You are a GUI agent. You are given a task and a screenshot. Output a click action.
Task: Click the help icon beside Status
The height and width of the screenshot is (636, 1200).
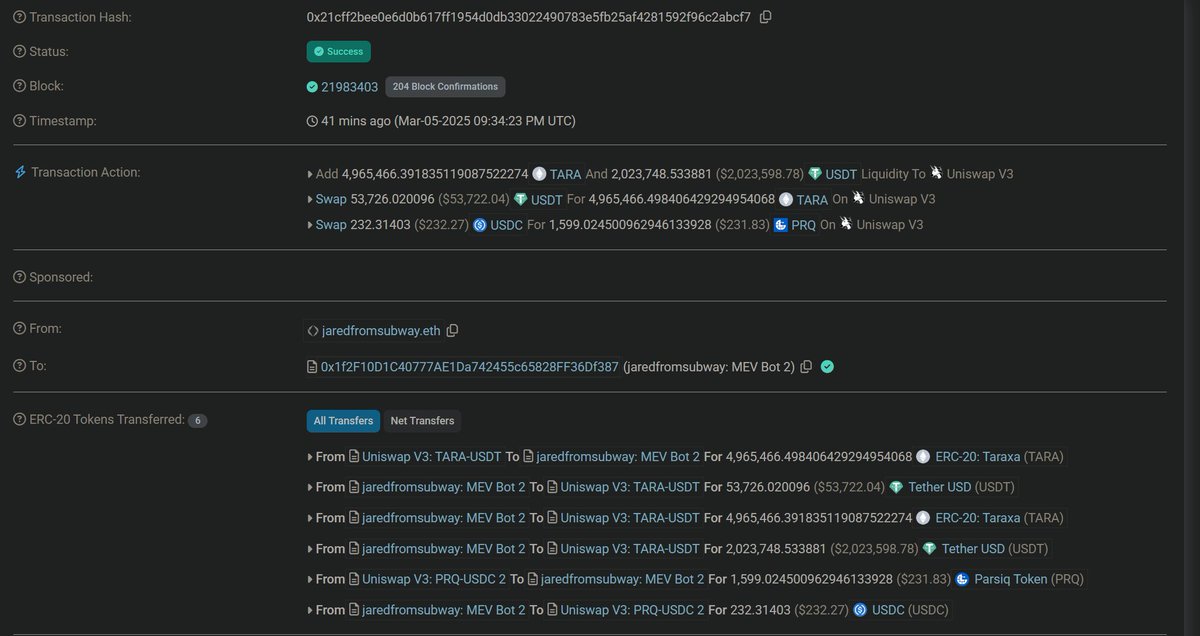(20, 51)
